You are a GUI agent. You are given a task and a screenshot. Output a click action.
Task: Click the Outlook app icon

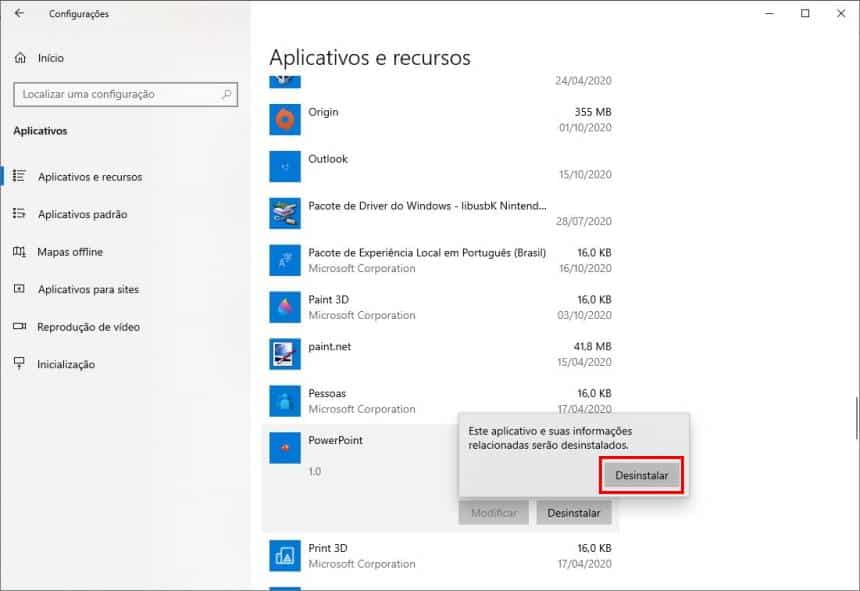pos(285,166)
